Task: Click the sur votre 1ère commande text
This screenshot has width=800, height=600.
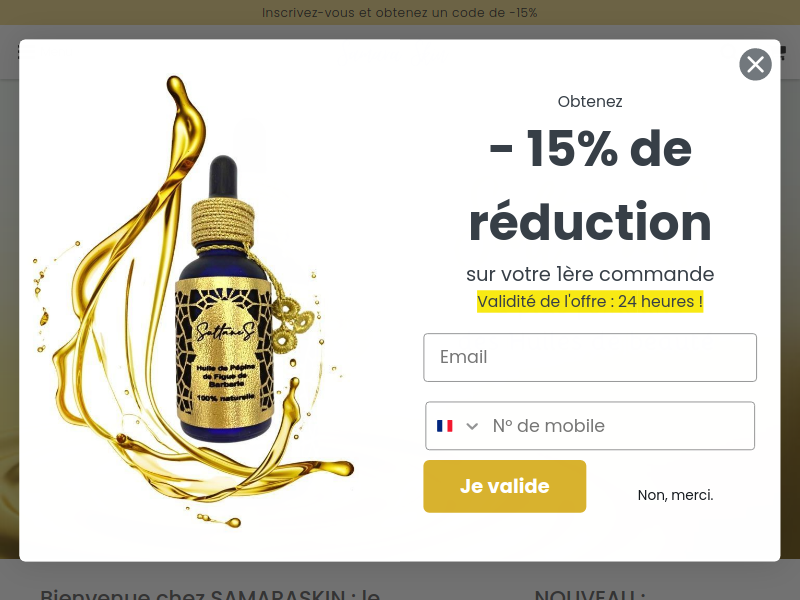Action: click(x=590, y=274)
